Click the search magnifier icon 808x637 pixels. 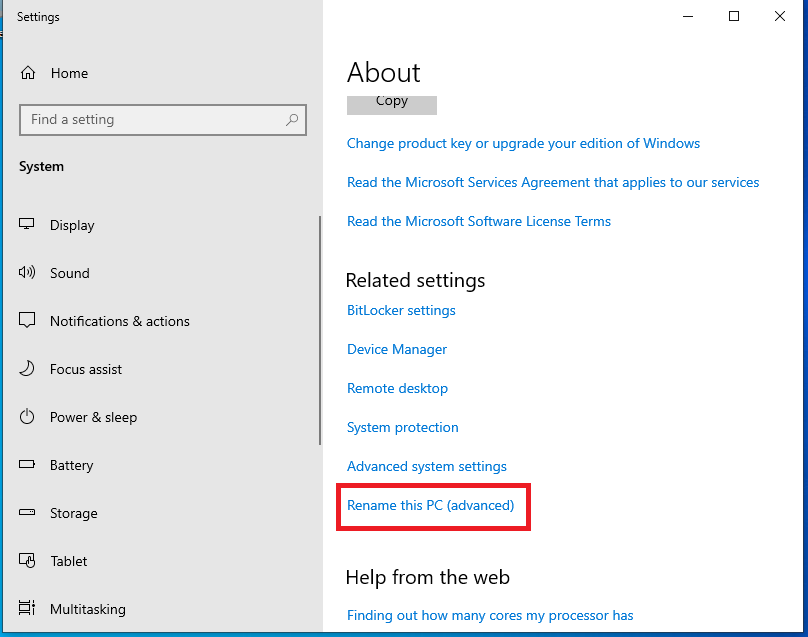[x=292, y=120]
